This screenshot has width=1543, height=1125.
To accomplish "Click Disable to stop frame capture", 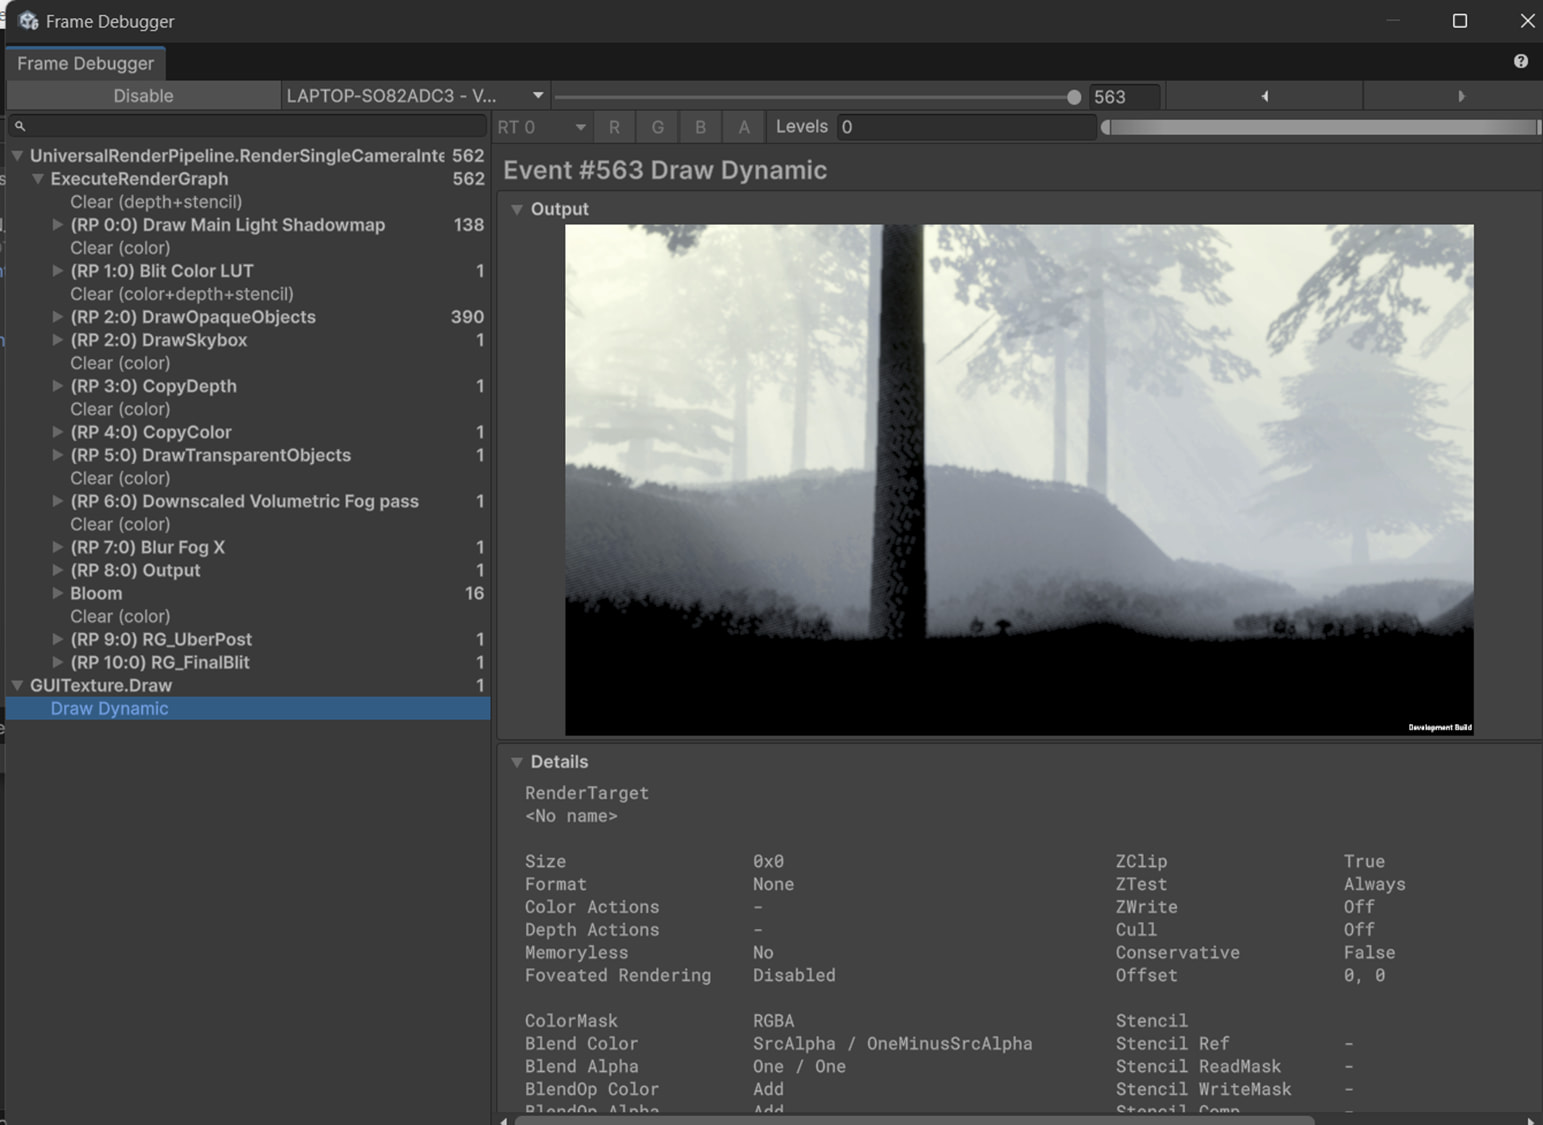I will pos(143,95).
